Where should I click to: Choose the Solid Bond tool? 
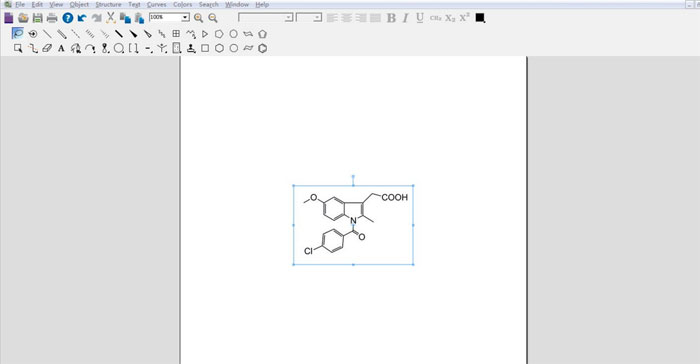coord(47,34)
